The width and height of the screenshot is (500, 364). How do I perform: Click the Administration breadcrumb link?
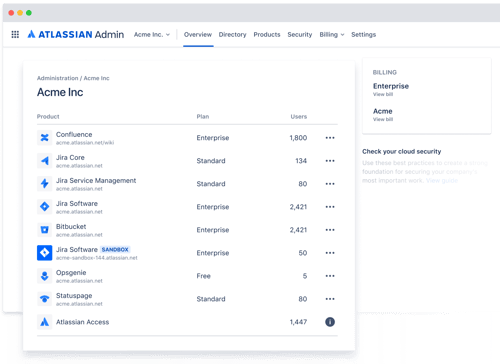click(x=57, y=78)
